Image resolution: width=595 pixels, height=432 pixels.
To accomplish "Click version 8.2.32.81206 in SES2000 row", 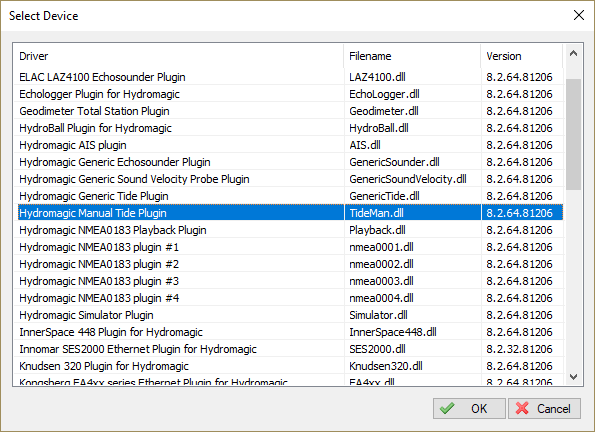I will coord(519,349).
